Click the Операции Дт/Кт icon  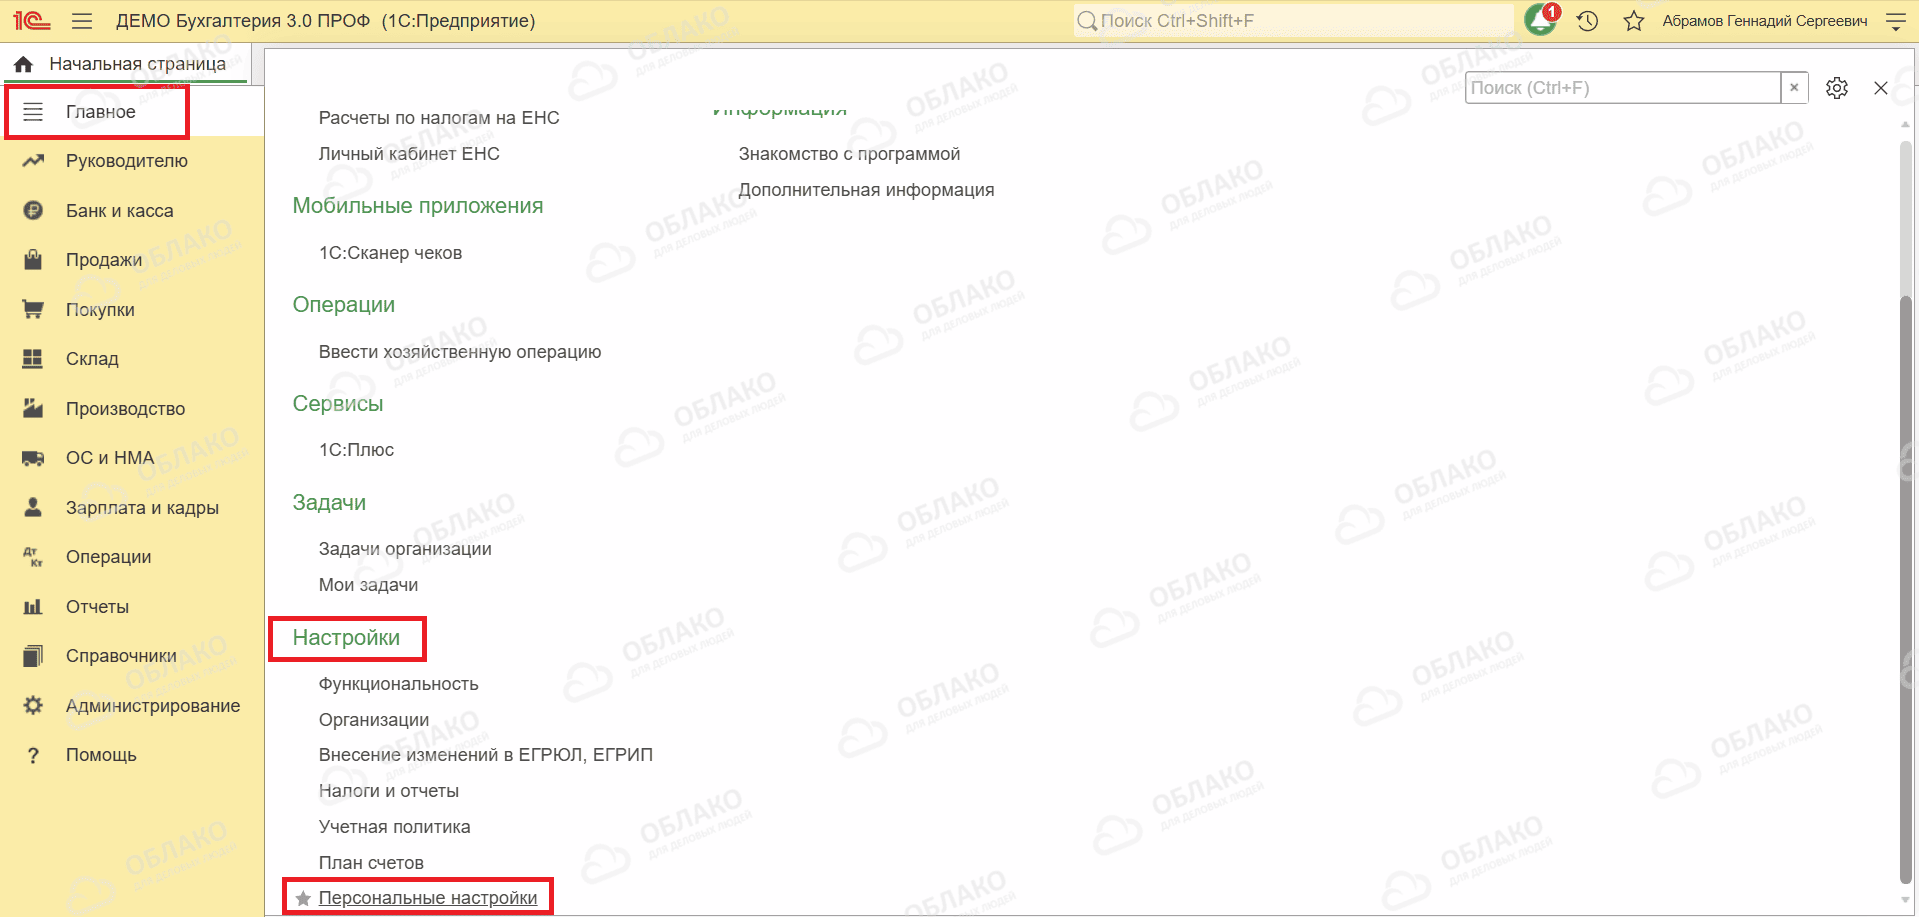[33, 557]
